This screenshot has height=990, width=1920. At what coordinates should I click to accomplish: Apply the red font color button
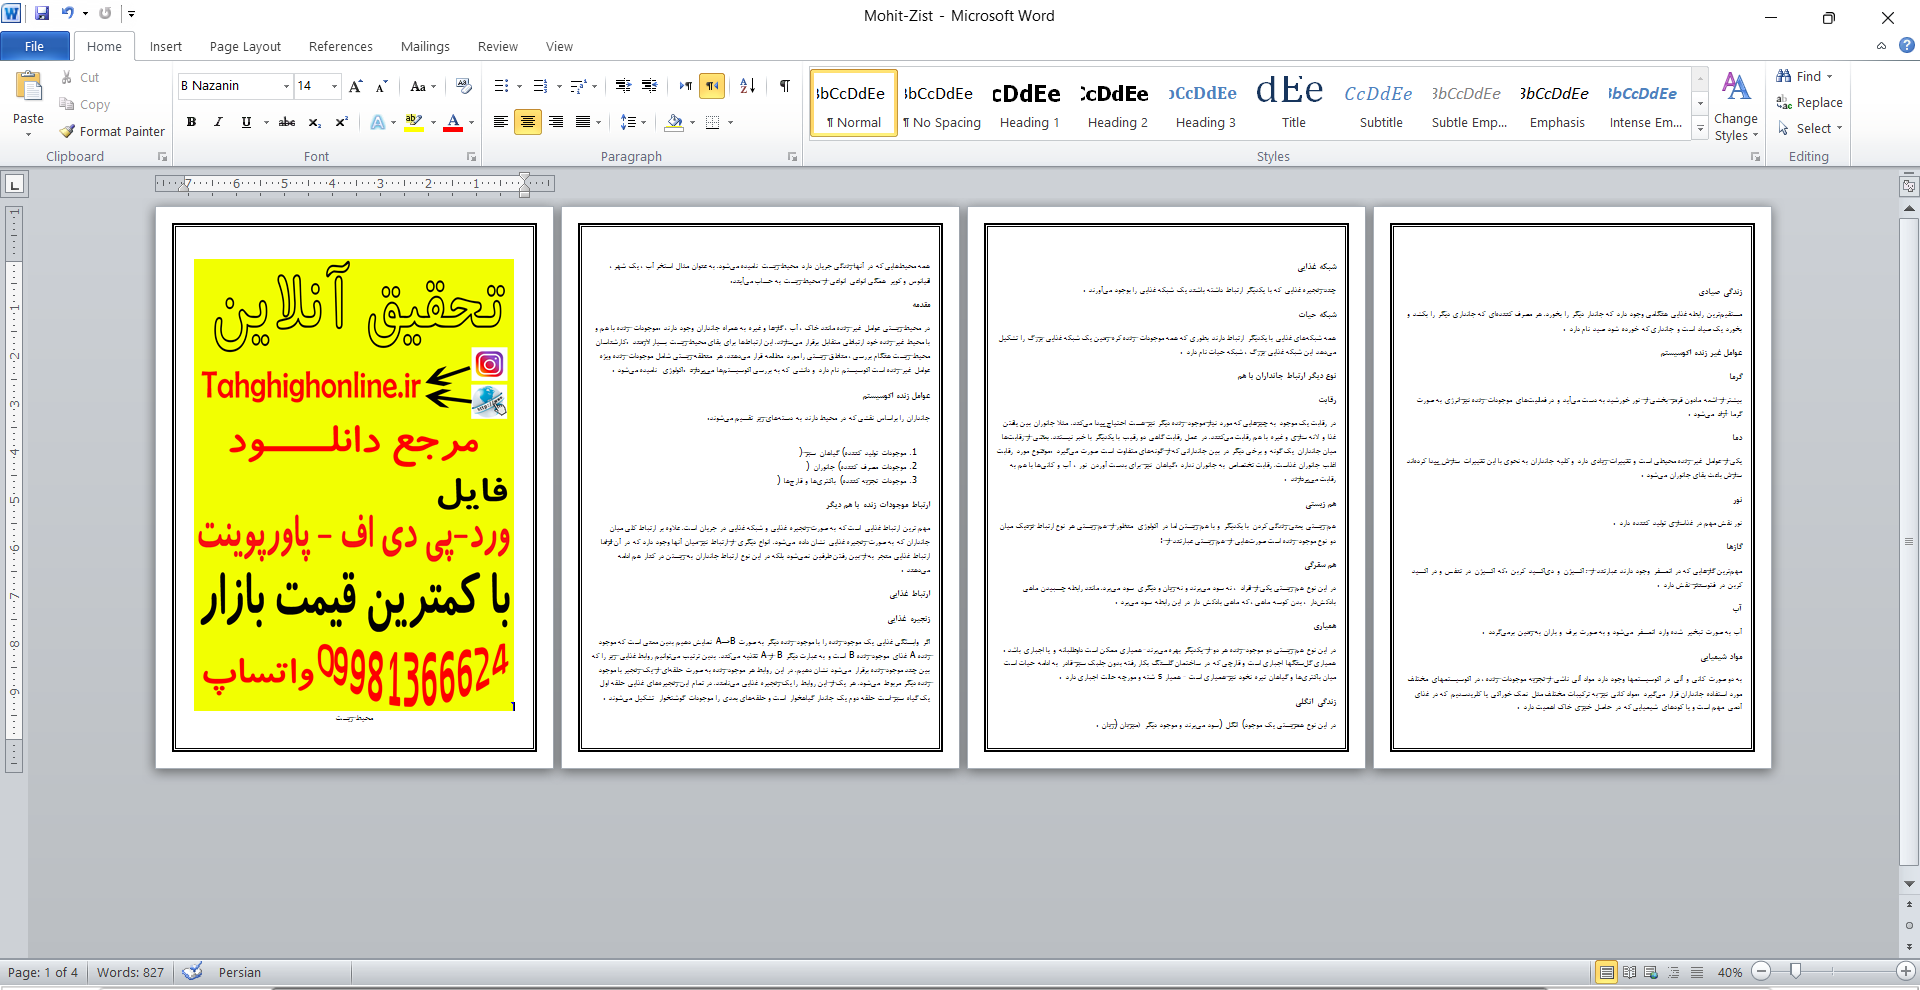click(x=453, y=122)
